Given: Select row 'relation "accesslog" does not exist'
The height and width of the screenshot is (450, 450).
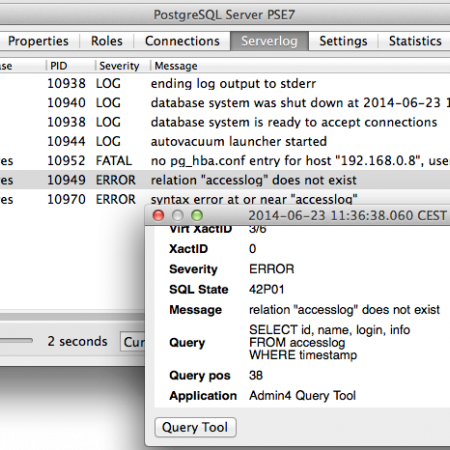Looking at the screenshot, I should click(x=225, y=180).
